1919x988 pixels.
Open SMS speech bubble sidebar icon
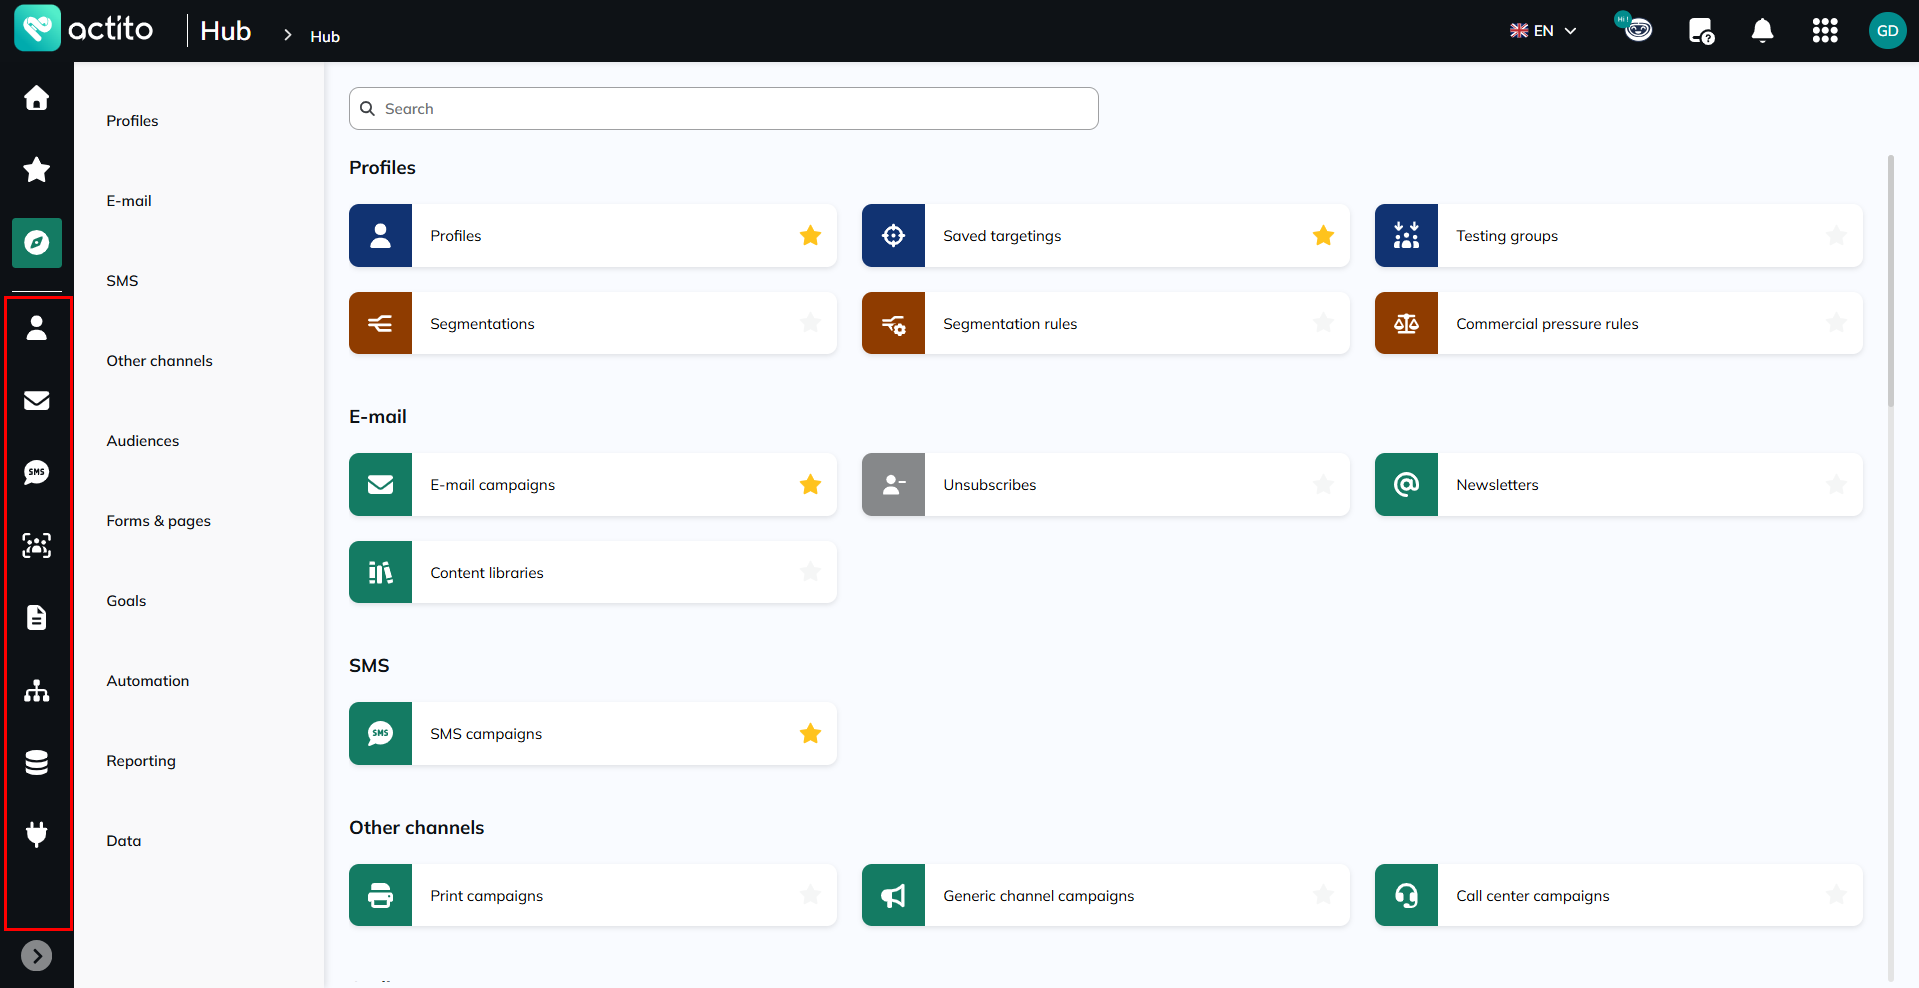coord(37,472)
